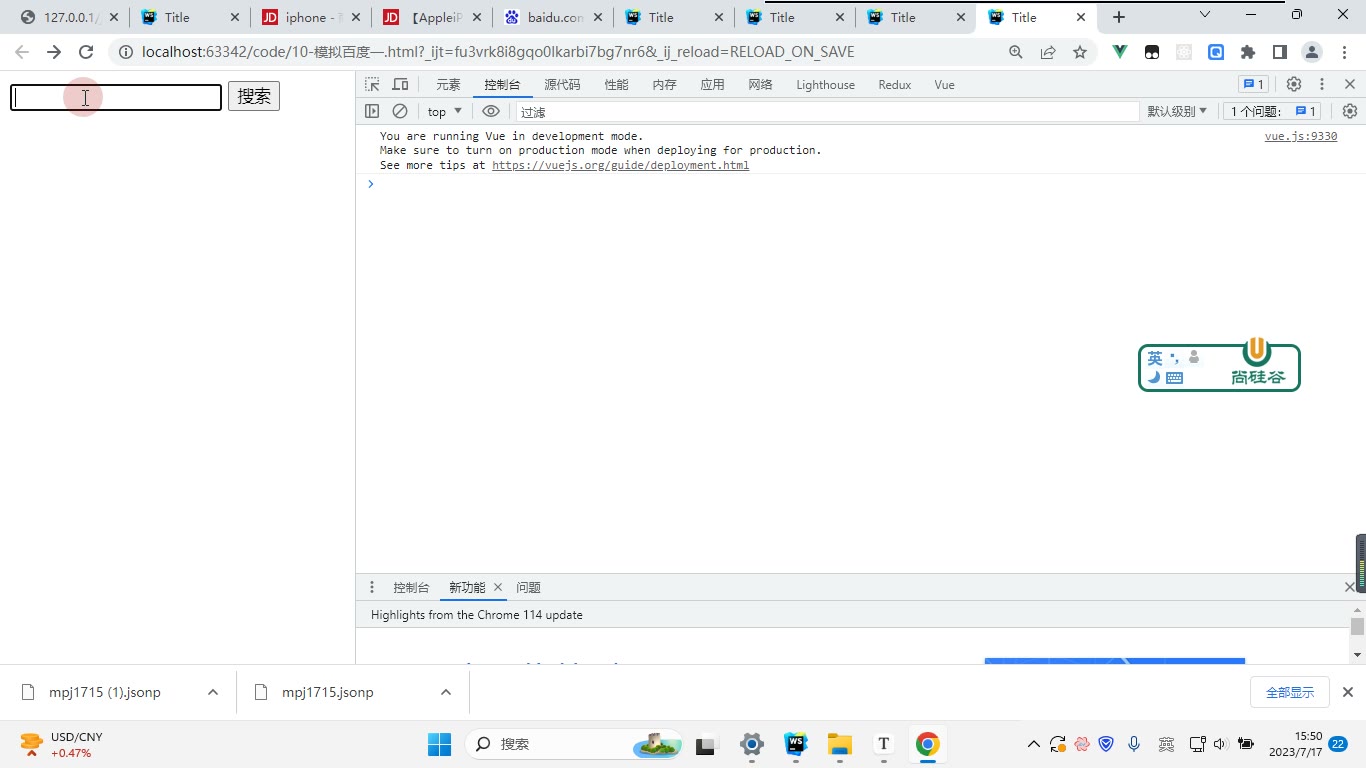Open the 网络 panel tab
Screen dimensions: 1366x768
(760, 85)
